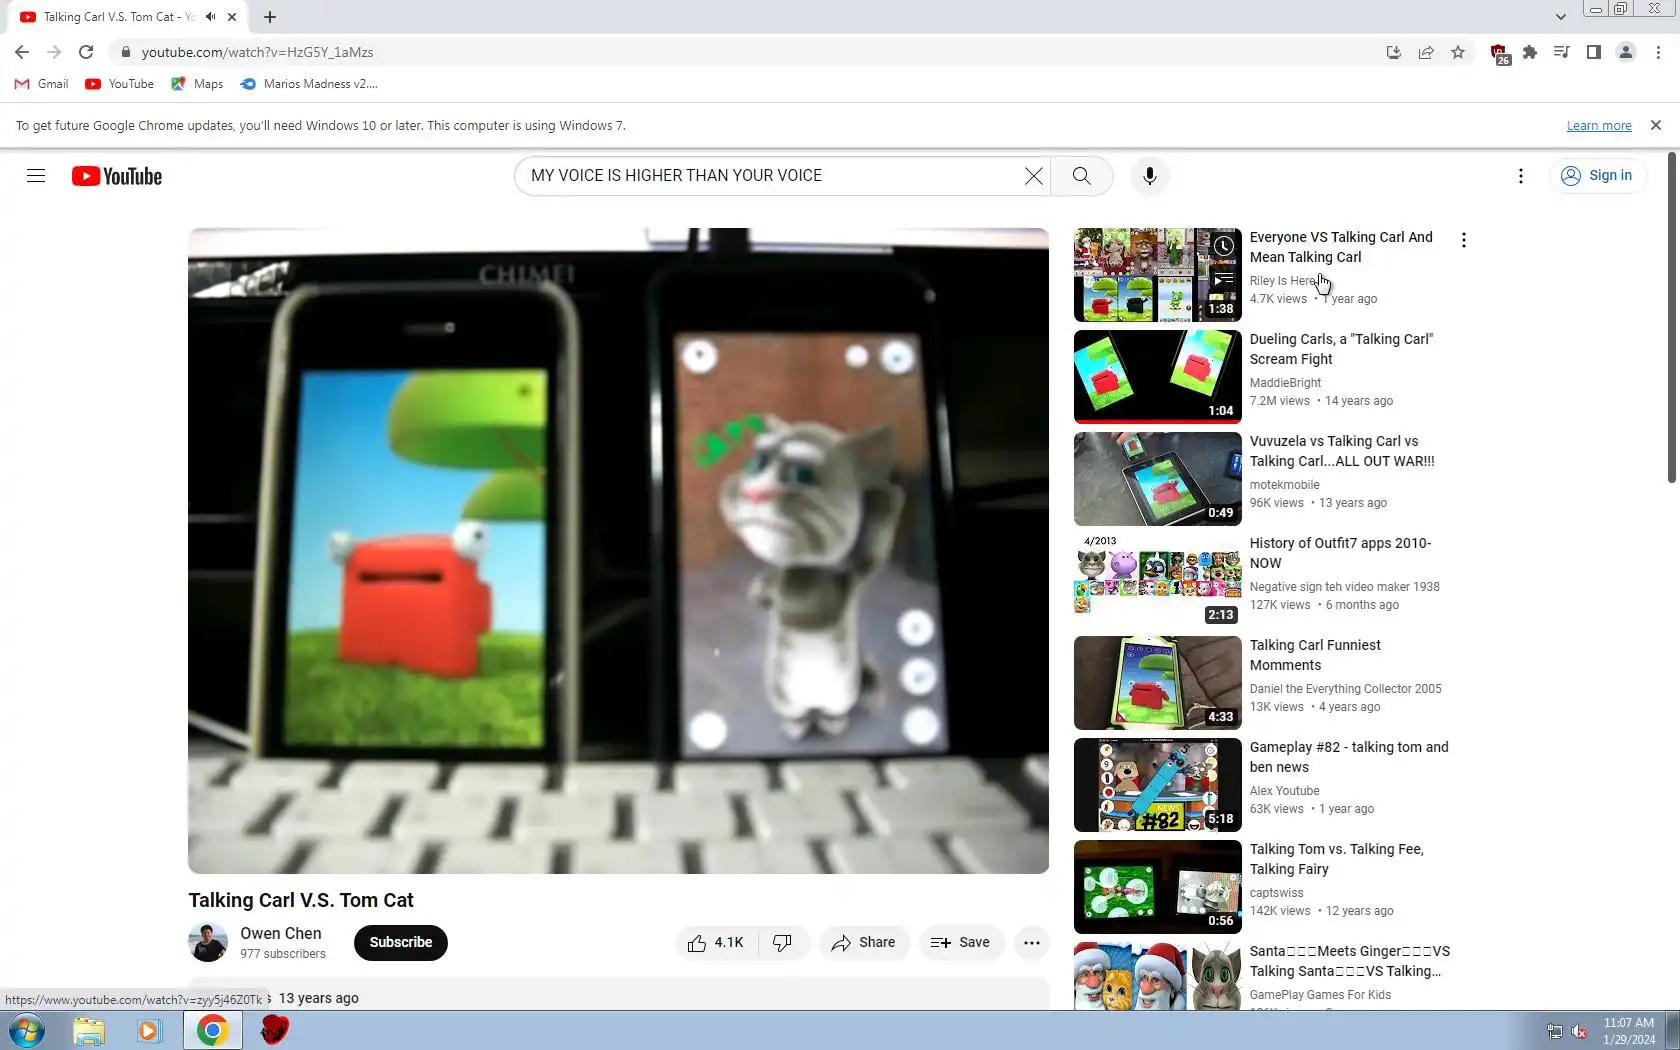This screenshot has height=1050, width=1680.
Task: Open Talking Tom vs. Talking Fee video
Action: point(1337,859)
